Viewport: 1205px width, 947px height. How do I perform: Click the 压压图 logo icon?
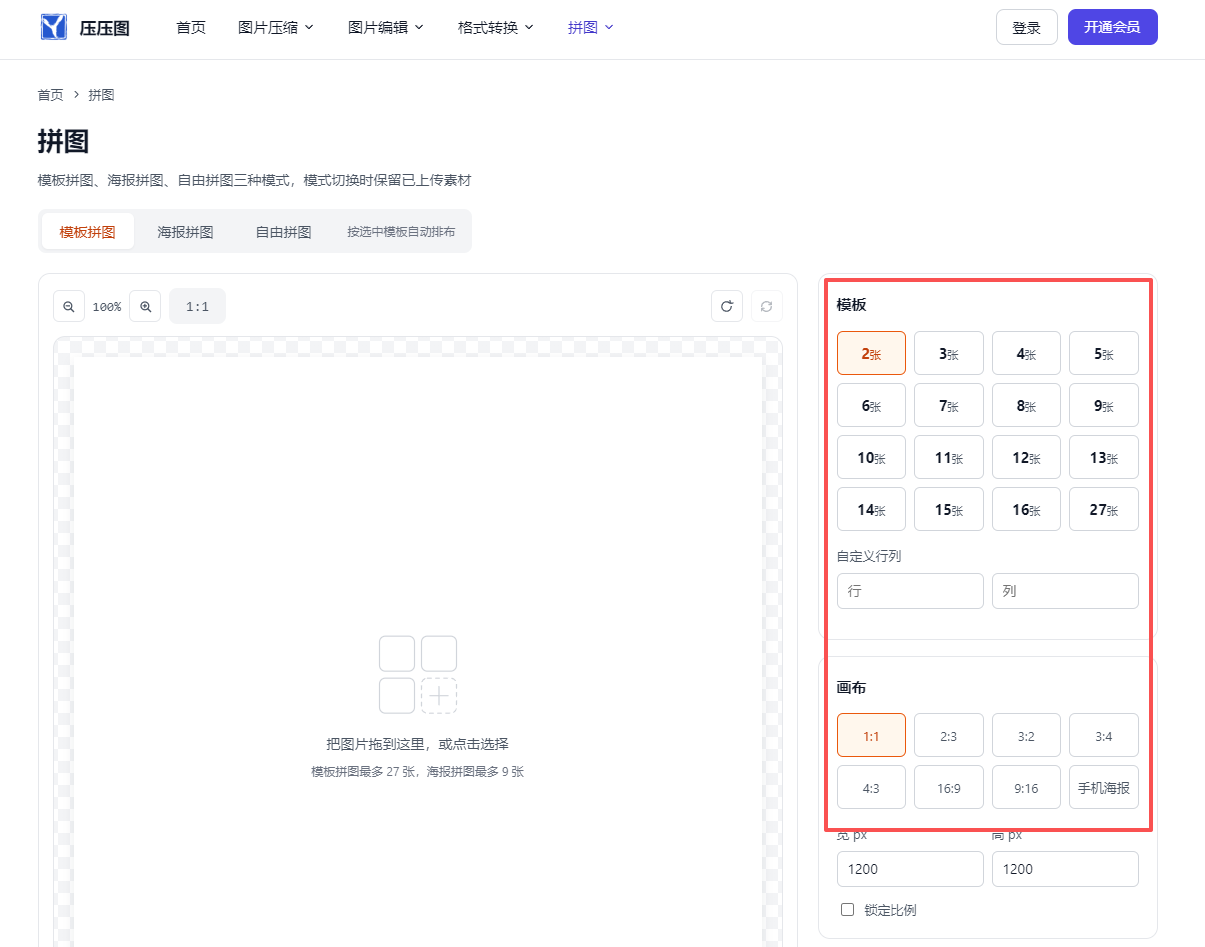(x=54, y=27)
